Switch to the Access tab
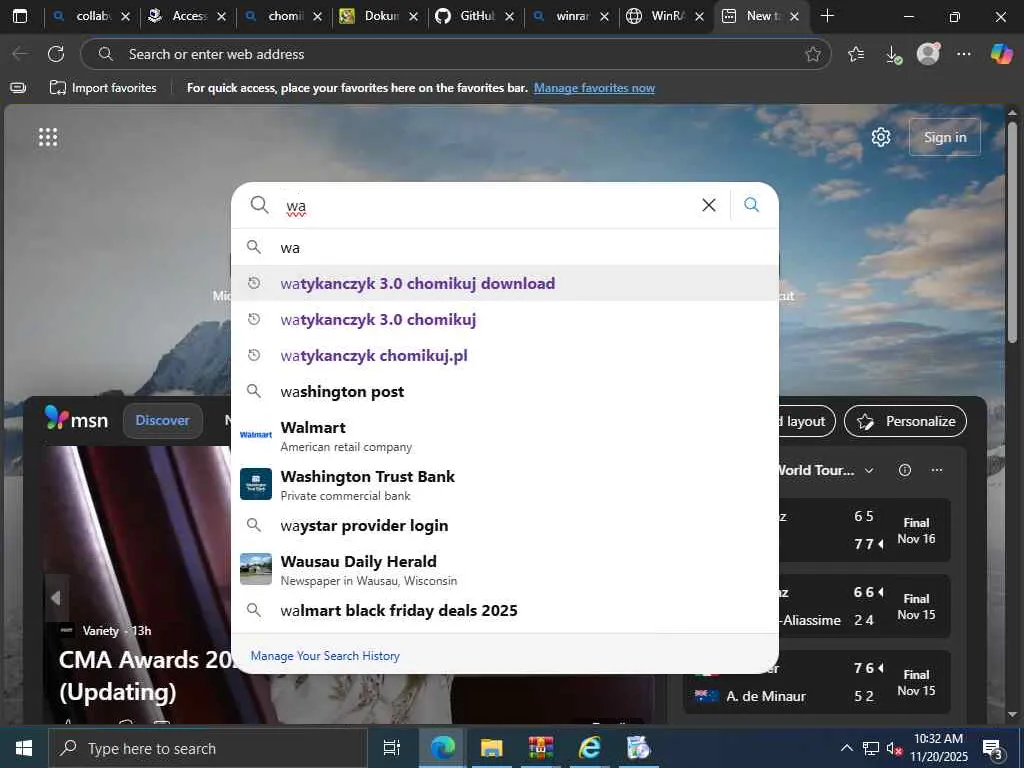The width and height of the screenshot is (1024, 768). pyautogui.click(x=185, y=16)
